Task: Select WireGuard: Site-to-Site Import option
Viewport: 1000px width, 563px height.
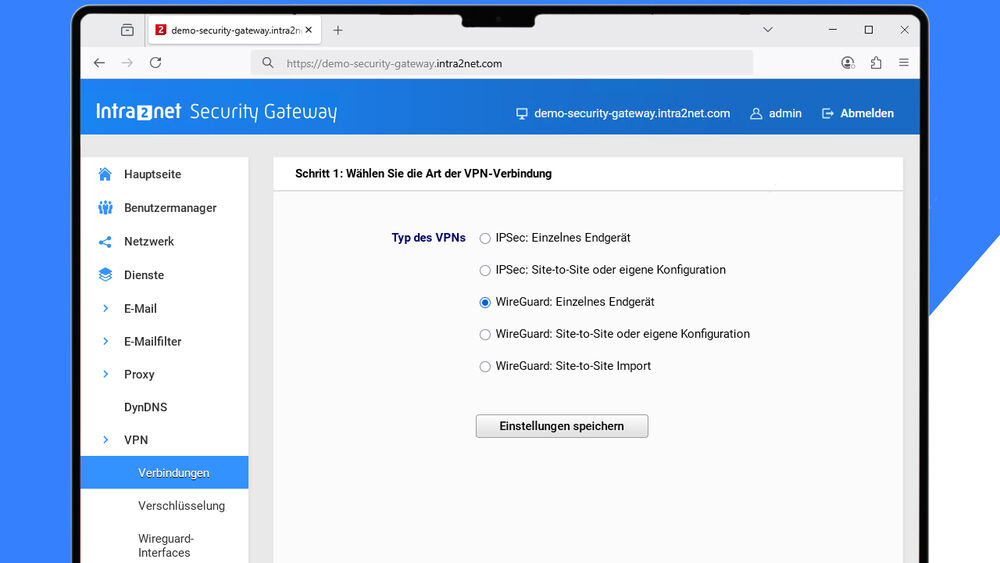Action: [486, 367]
